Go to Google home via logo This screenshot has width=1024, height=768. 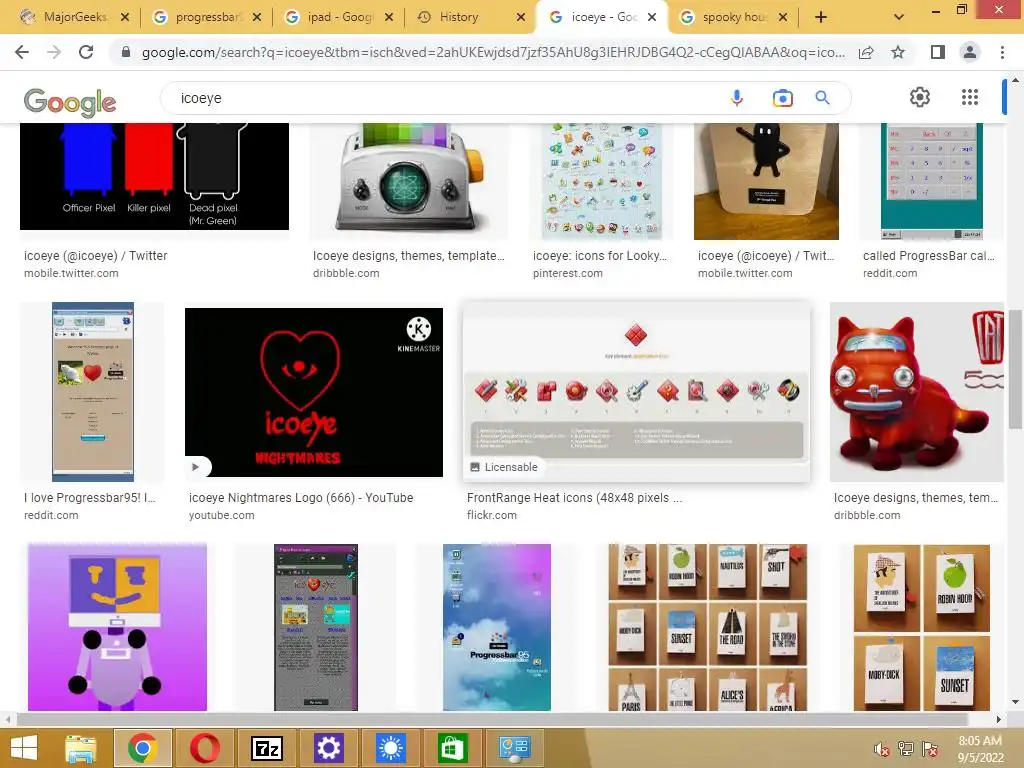pos(70,102)
